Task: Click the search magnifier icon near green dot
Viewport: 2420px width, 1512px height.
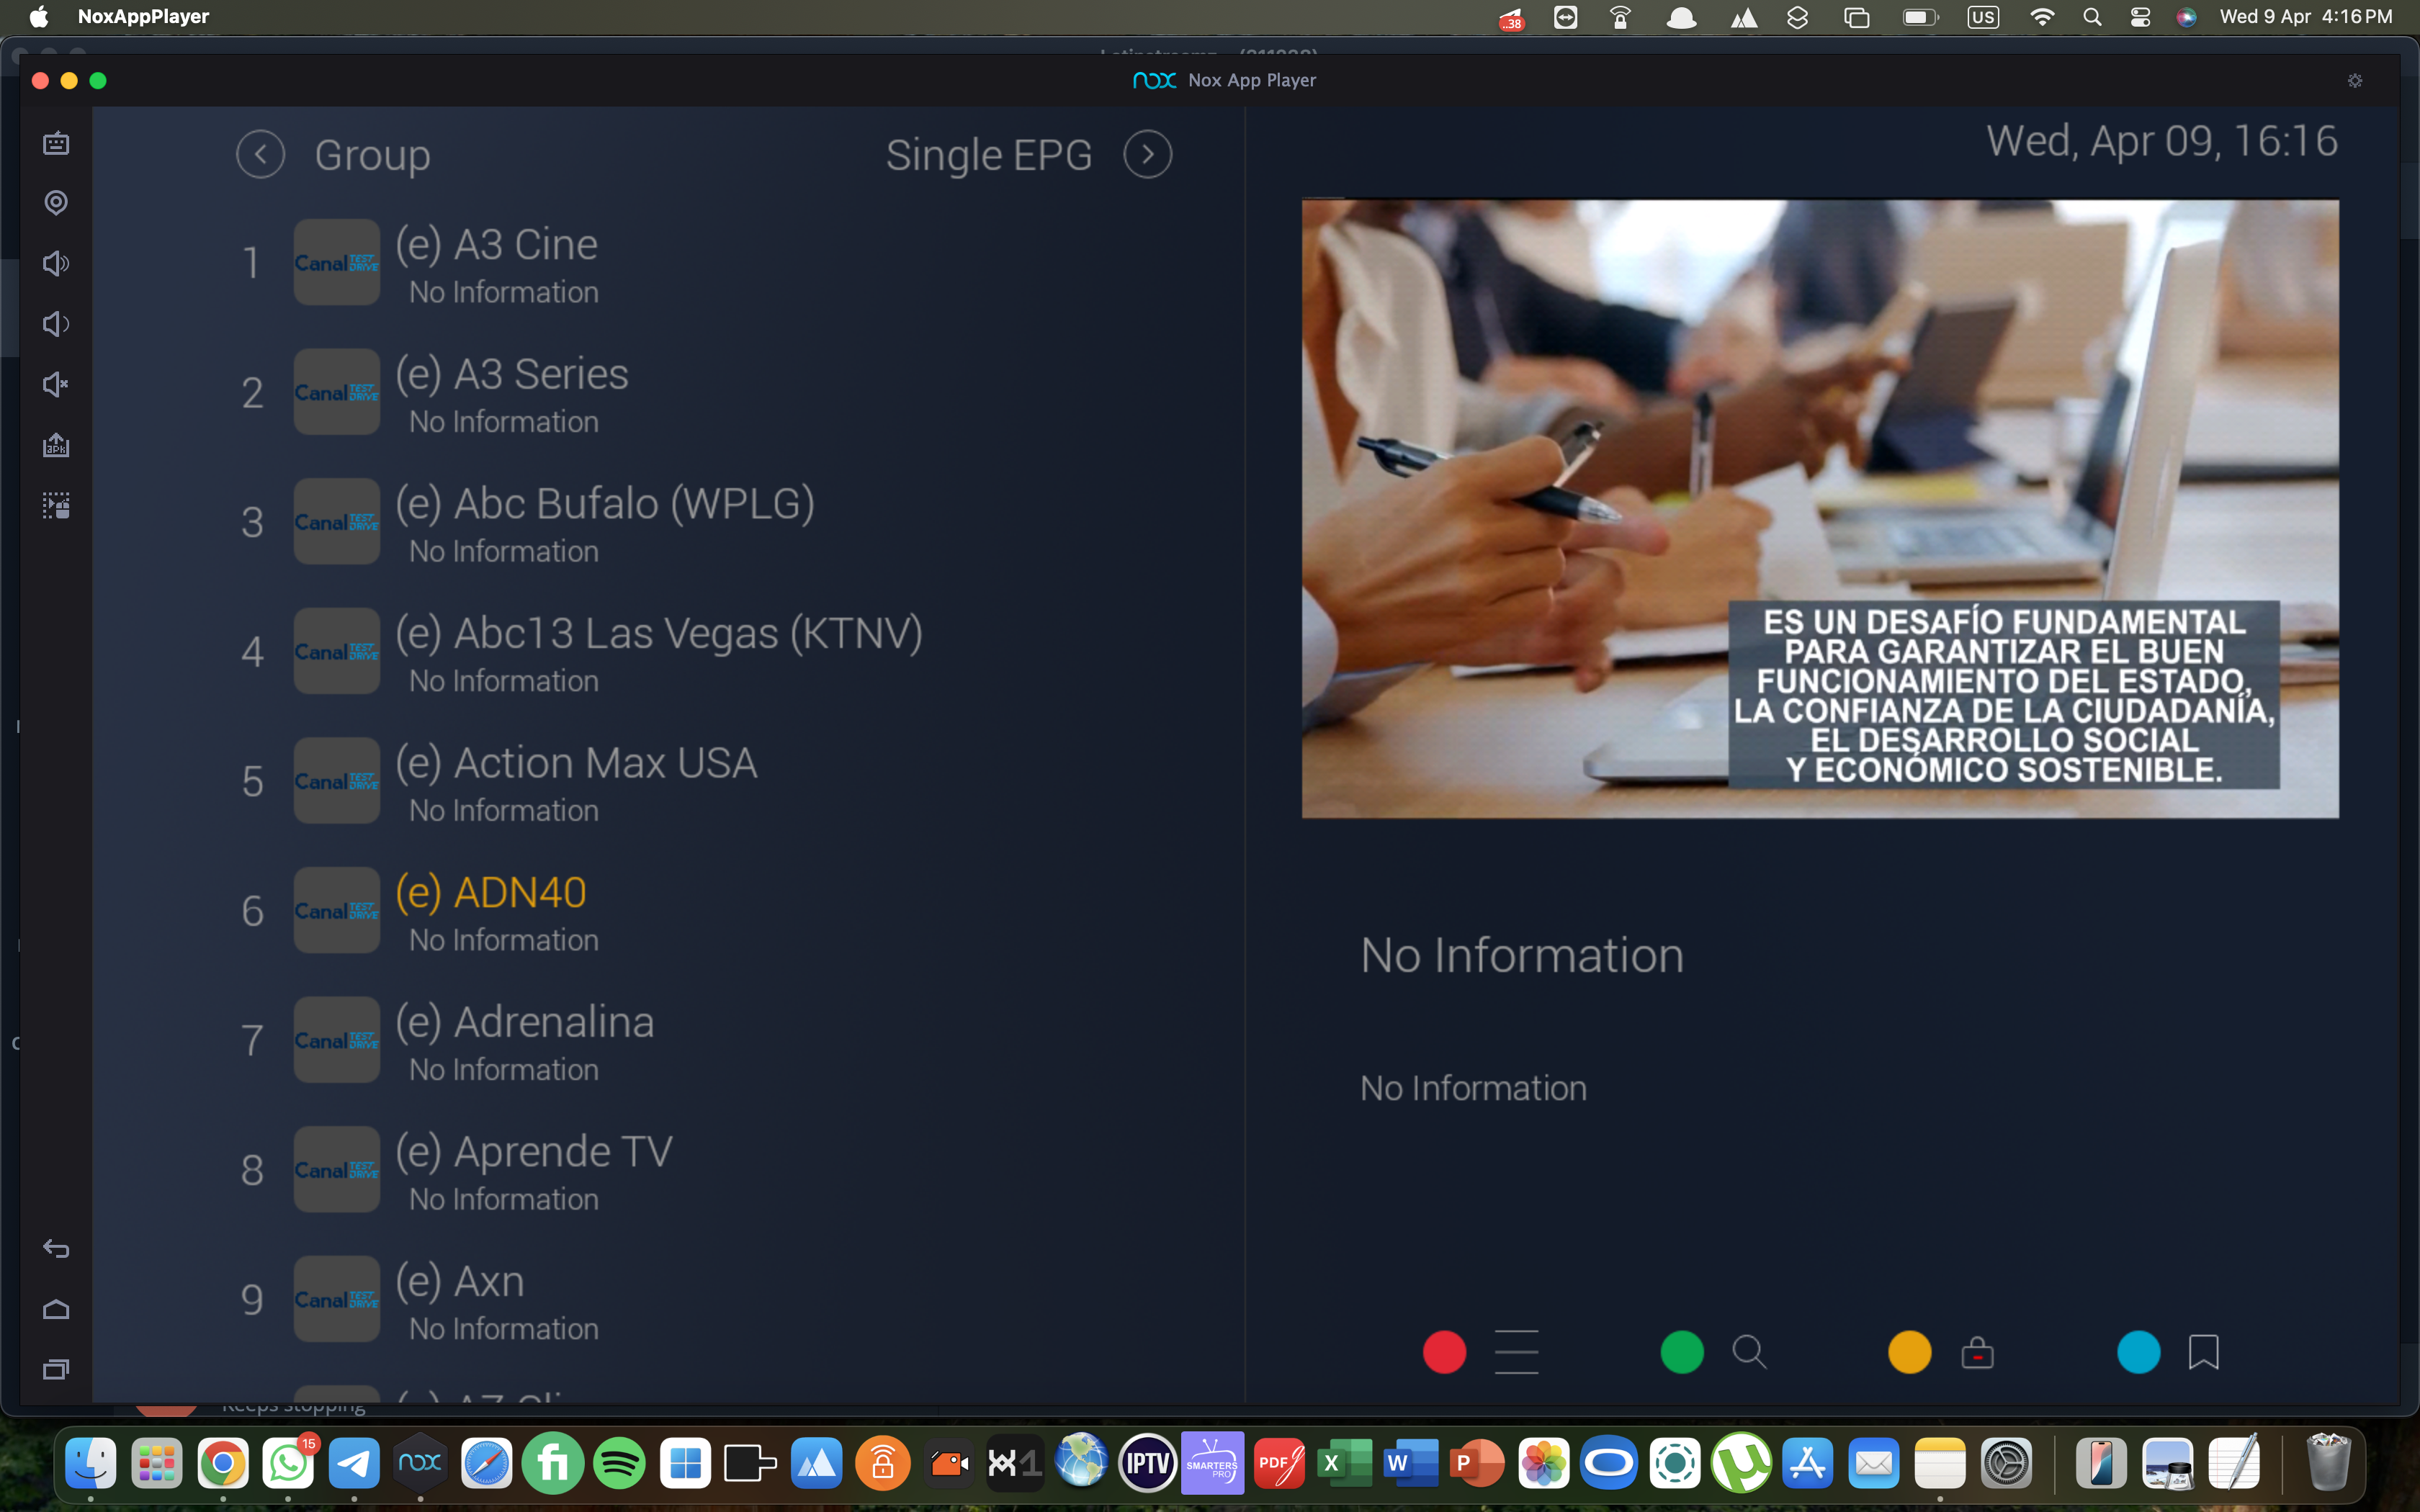Action: pos(1749,1352)
